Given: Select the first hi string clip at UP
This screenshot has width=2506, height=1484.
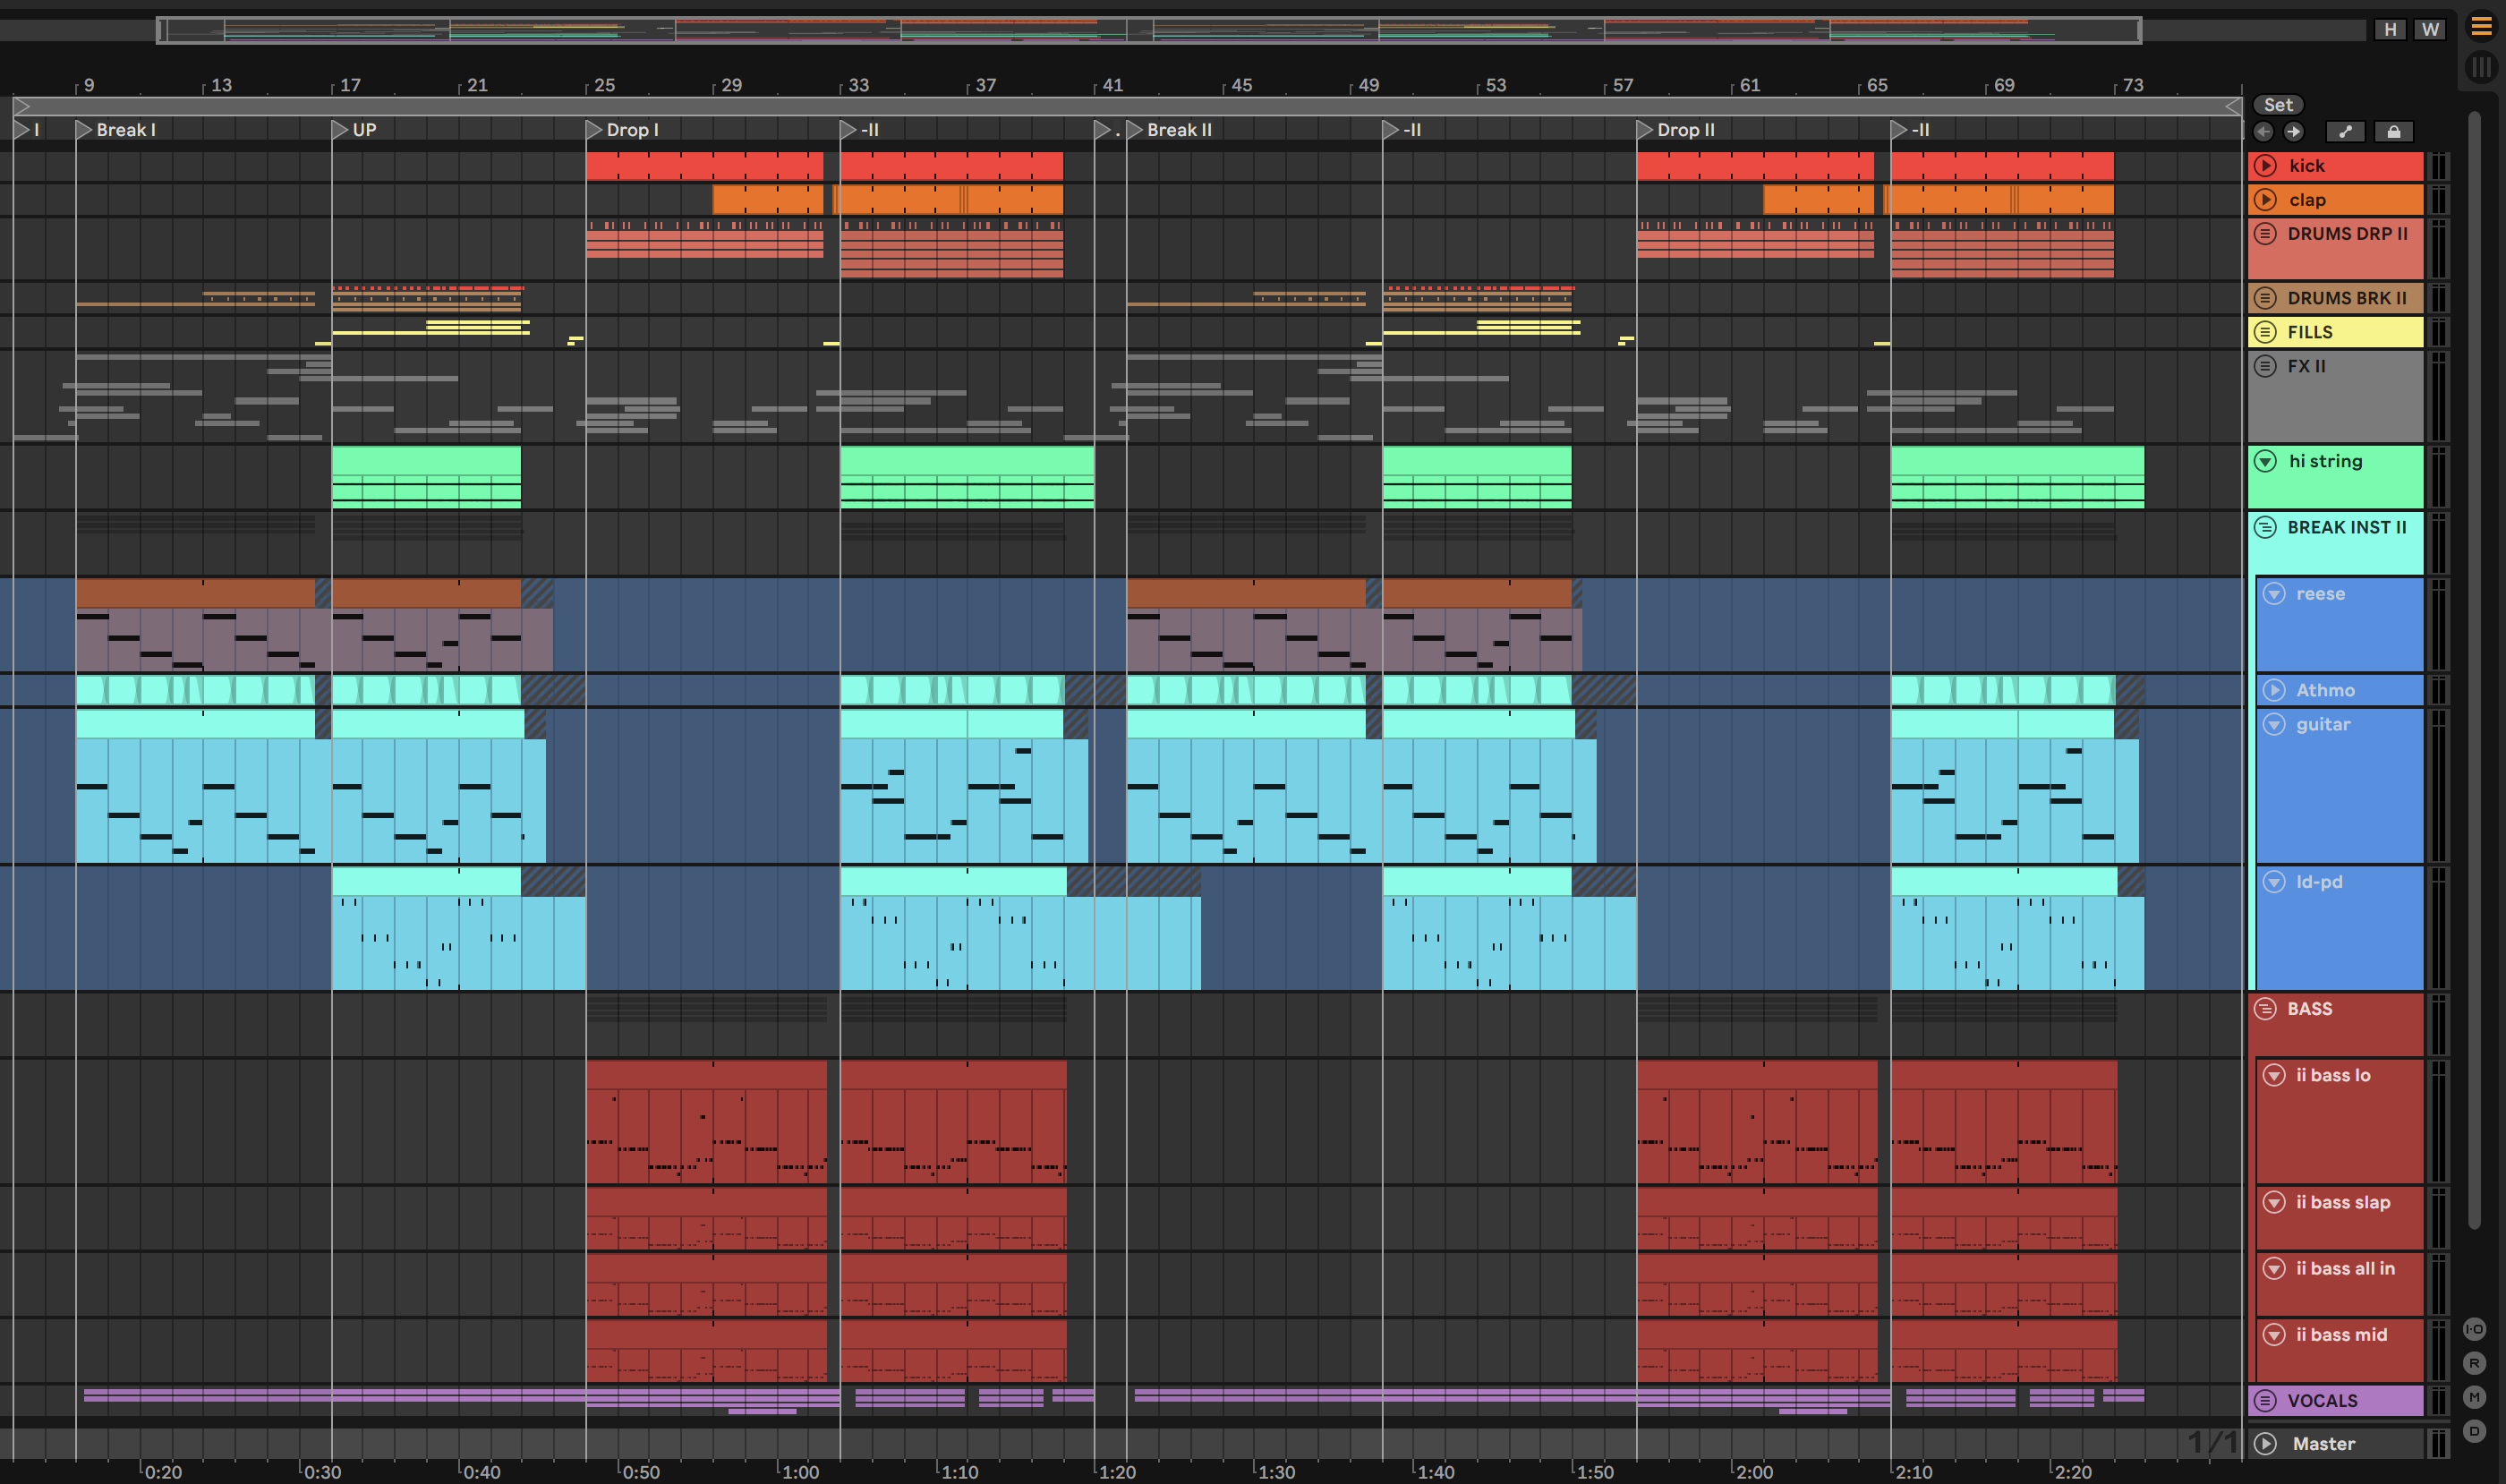Looking at the screenshot, I should (x=426, y=477).
